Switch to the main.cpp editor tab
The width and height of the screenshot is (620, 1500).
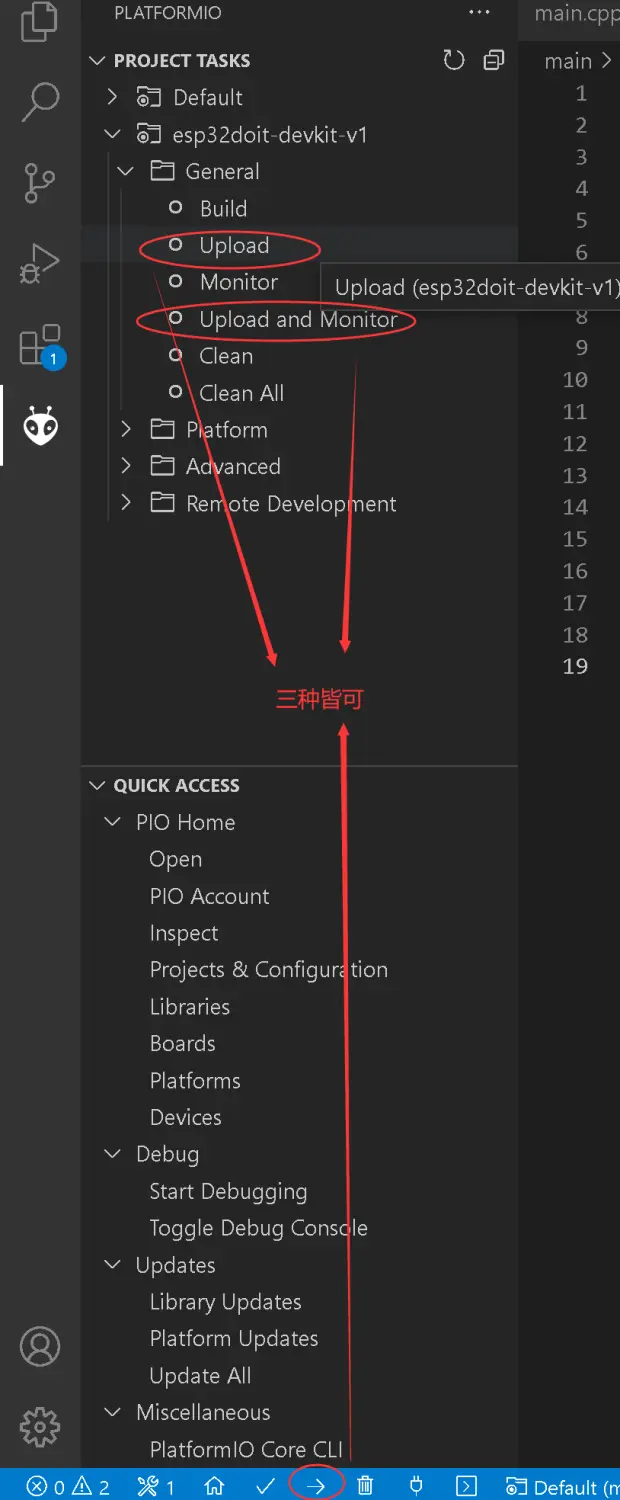click(575, 14)
